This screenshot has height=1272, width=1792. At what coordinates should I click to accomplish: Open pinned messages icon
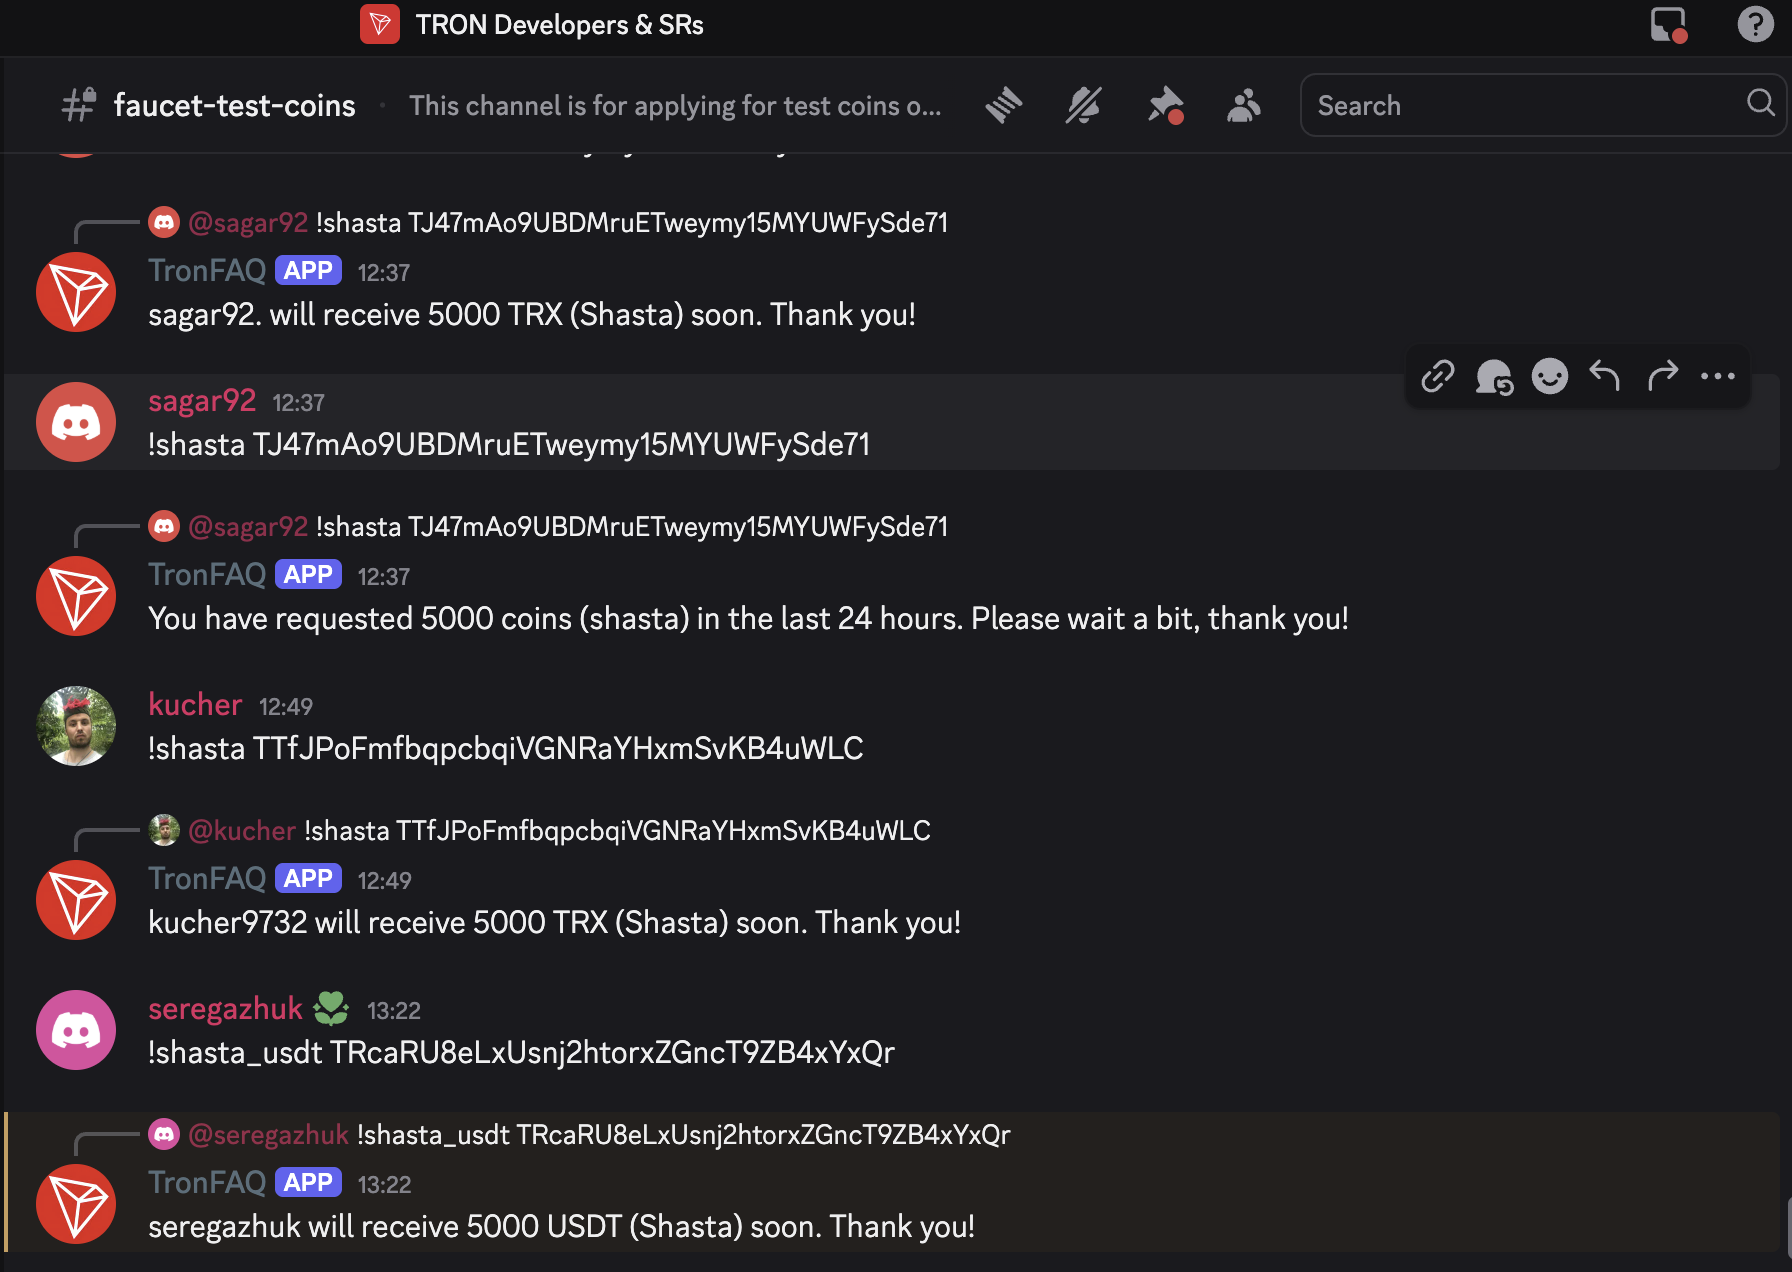click(1165, 105)
